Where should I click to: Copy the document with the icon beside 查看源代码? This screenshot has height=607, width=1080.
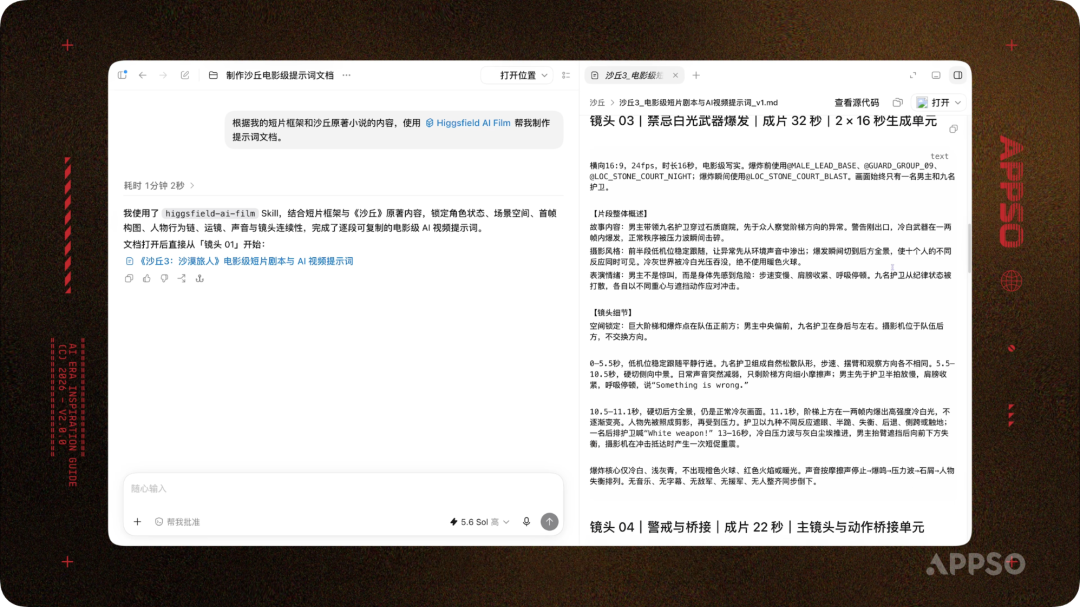(897, 103)
